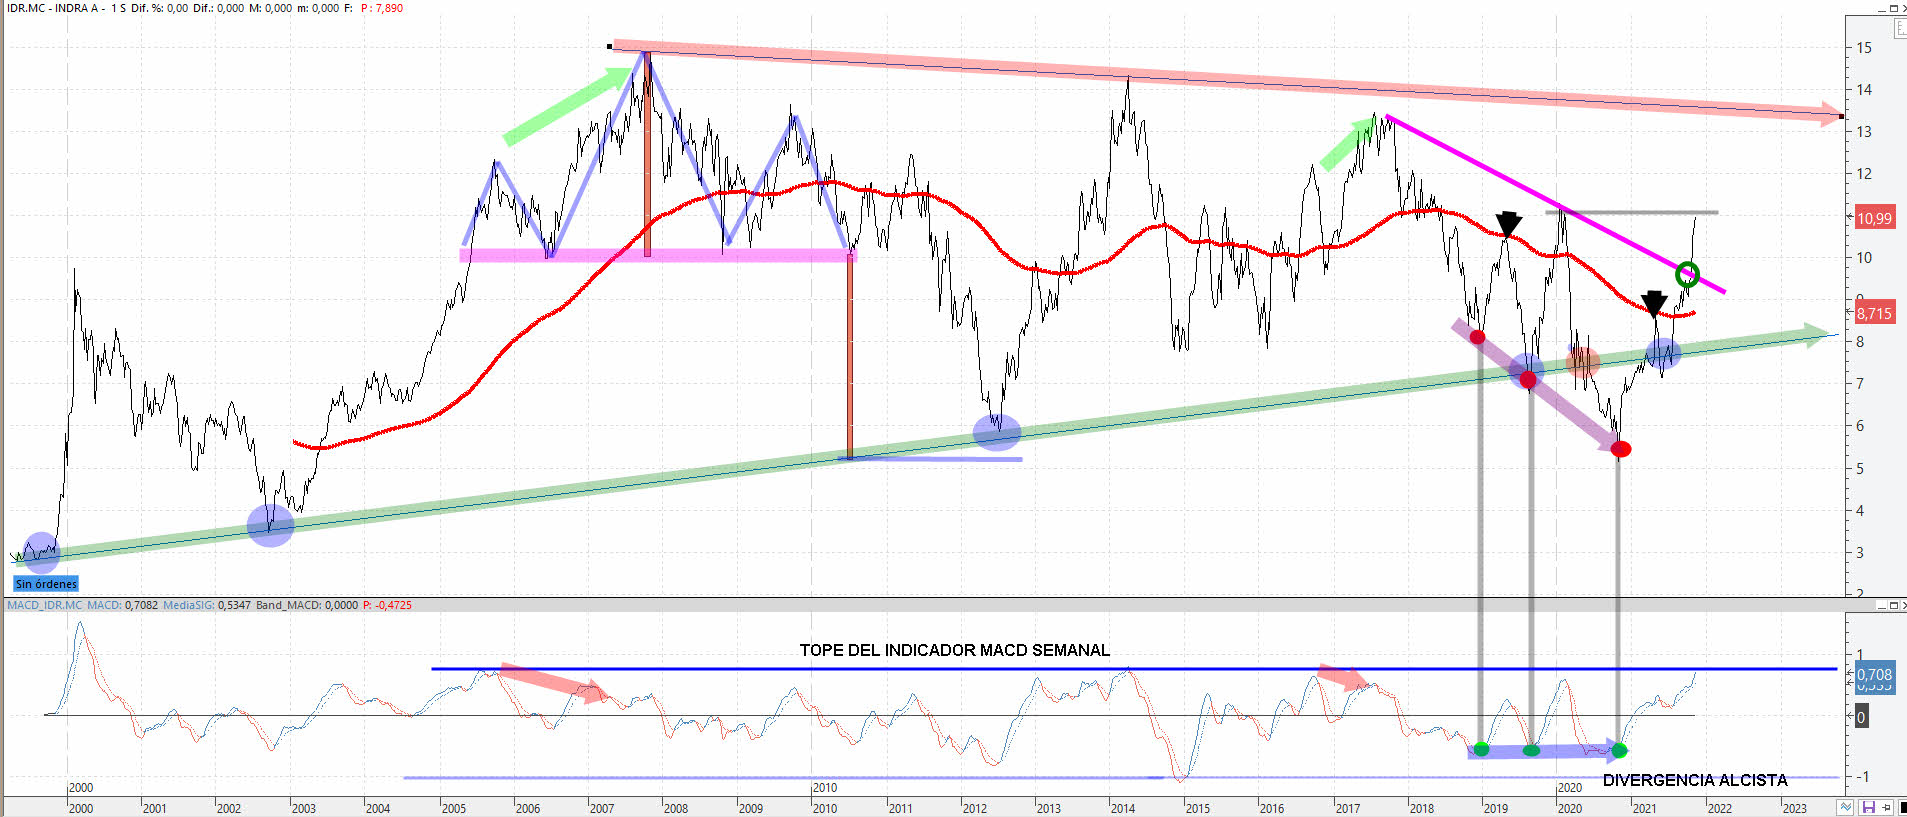Click the pin icon beside the save icon

click(1886, 807)
